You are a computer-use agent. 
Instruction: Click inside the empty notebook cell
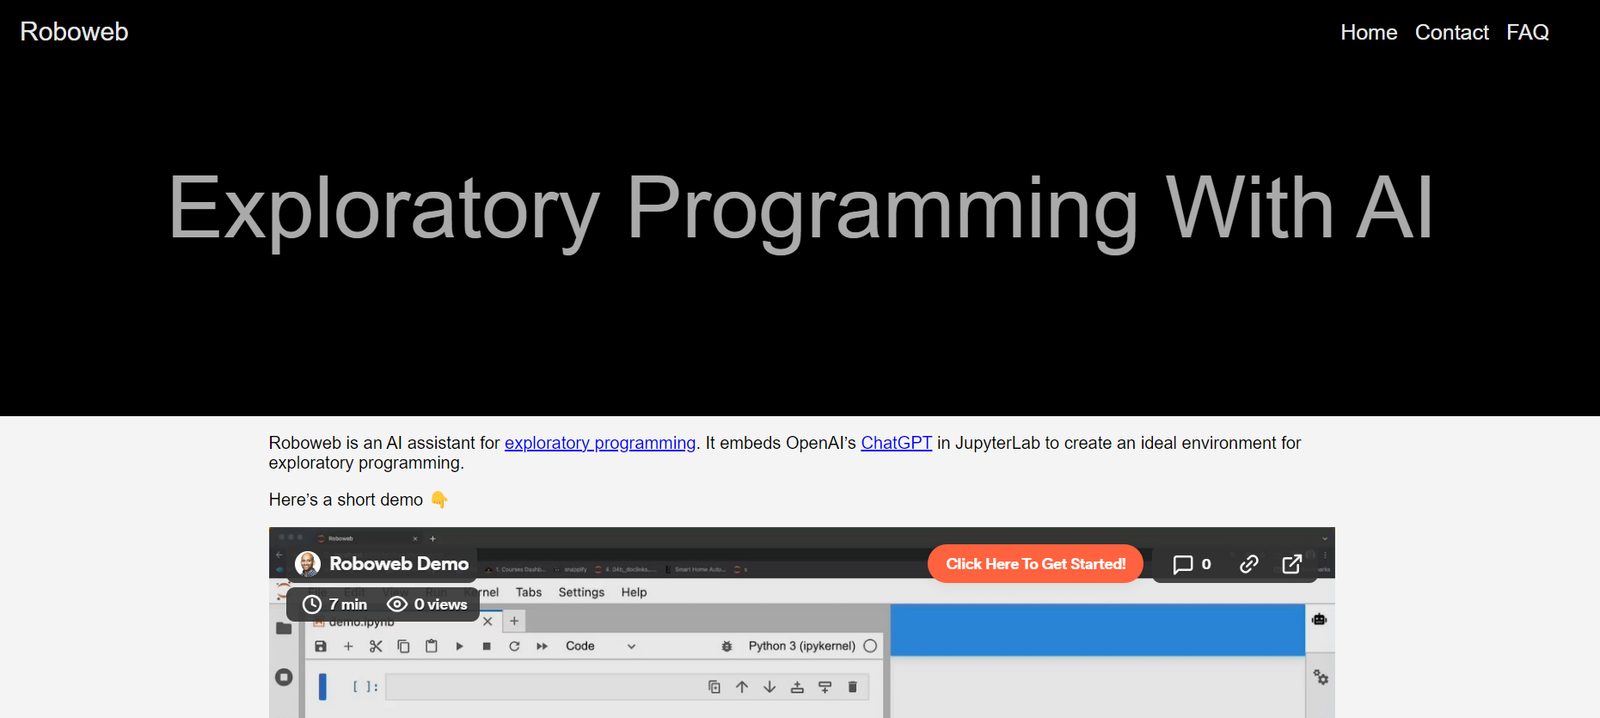540,687
